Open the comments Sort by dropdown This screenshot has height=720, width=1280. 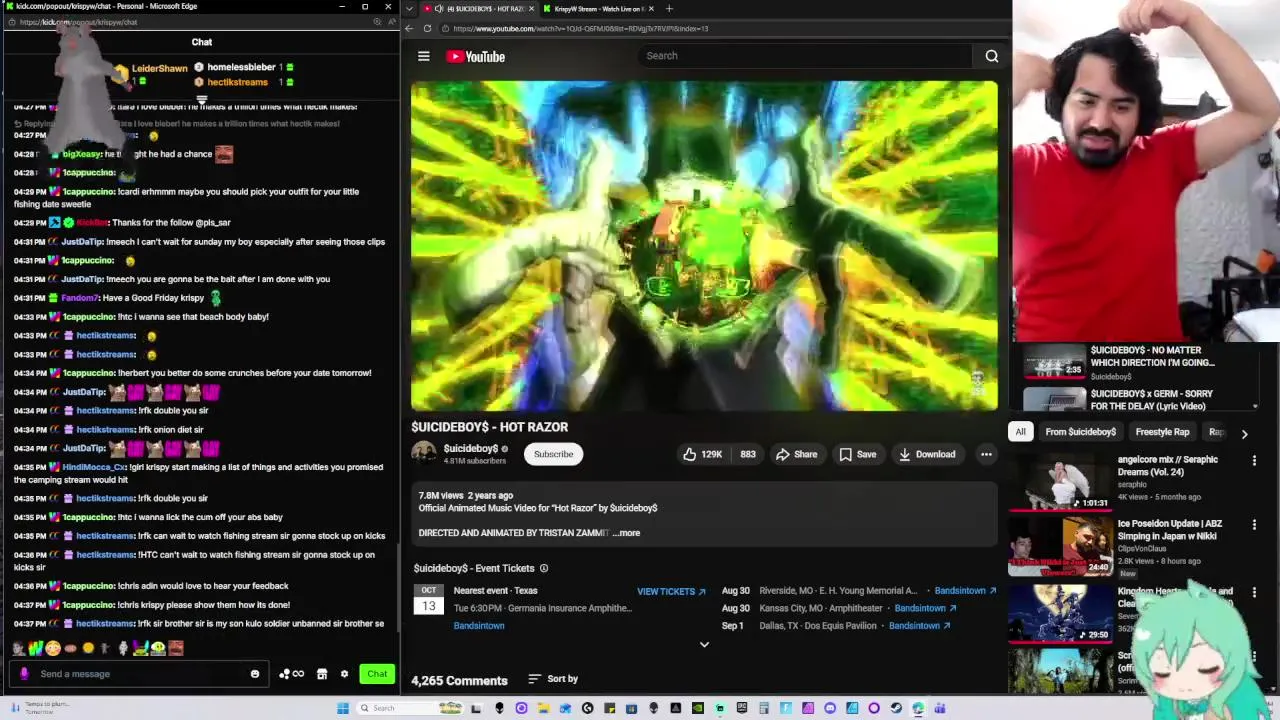(x=553, y=679)
